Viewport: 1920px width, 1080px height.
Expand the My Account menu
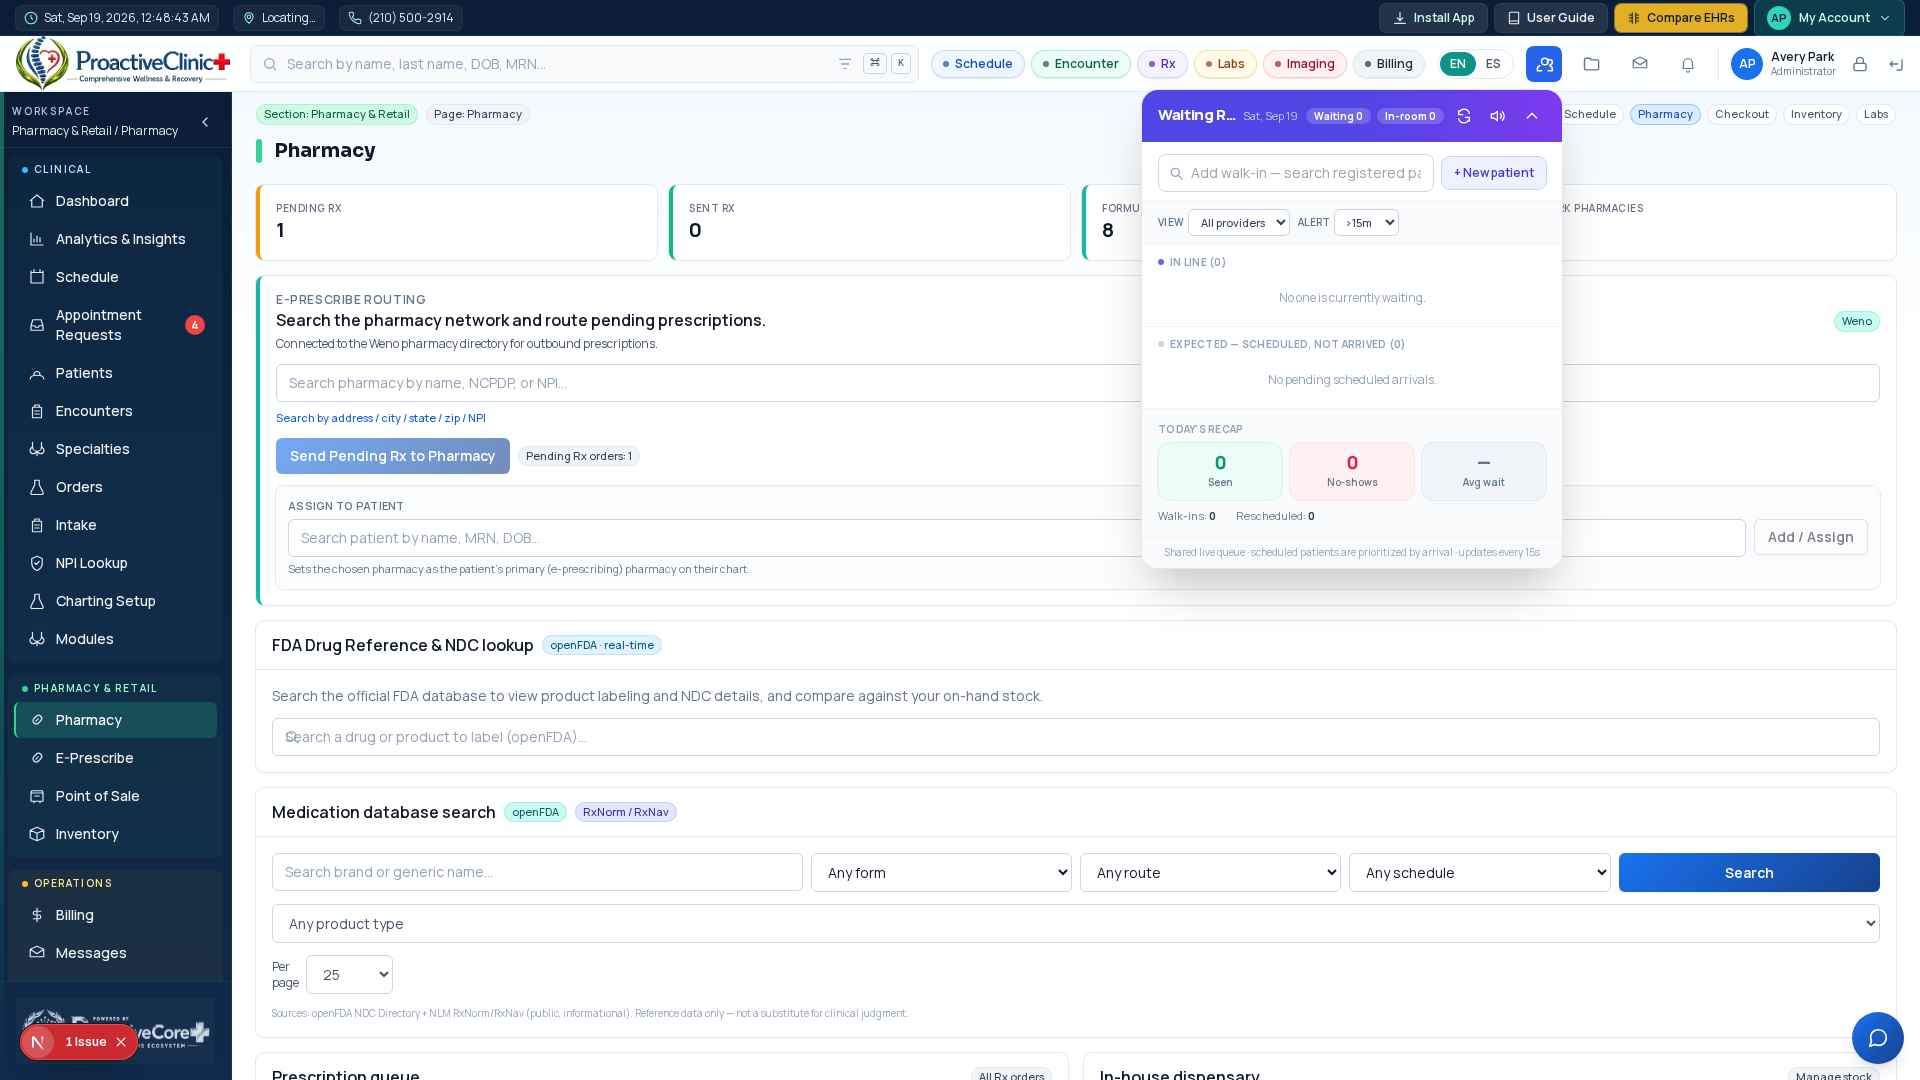1829,18
